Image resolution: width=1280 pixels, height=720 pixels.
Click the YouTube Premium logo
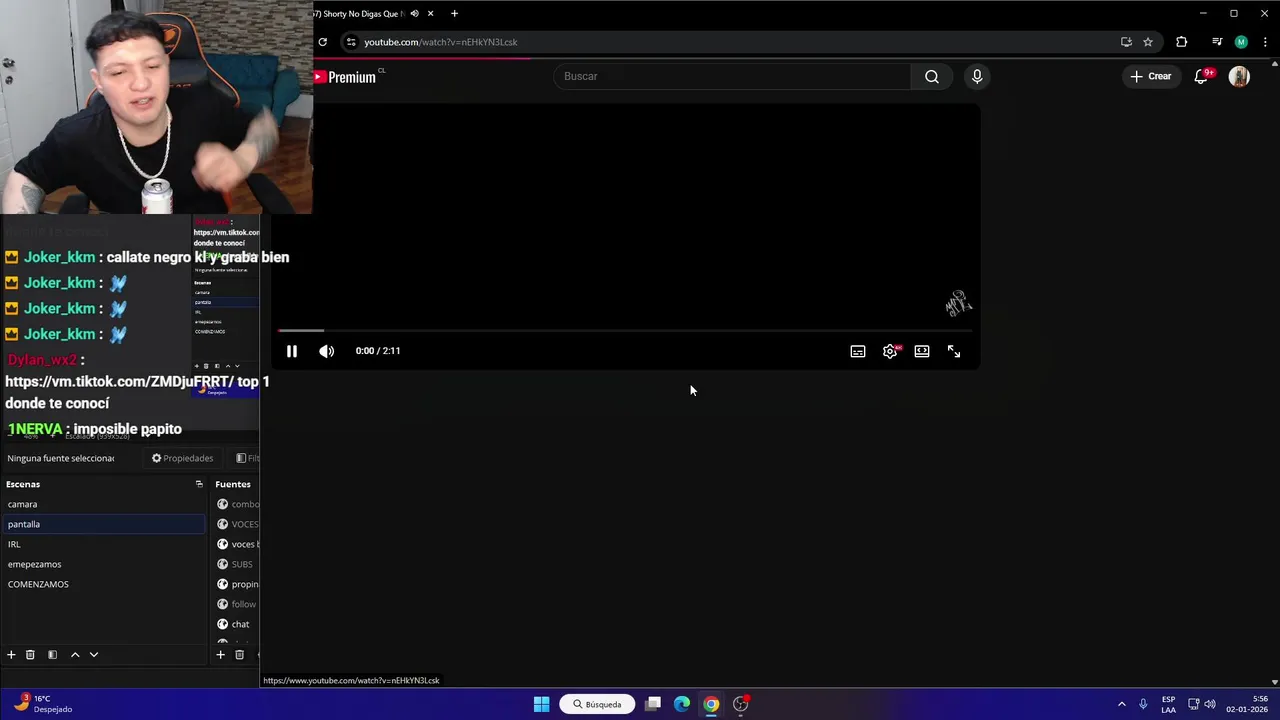[345, 77]
